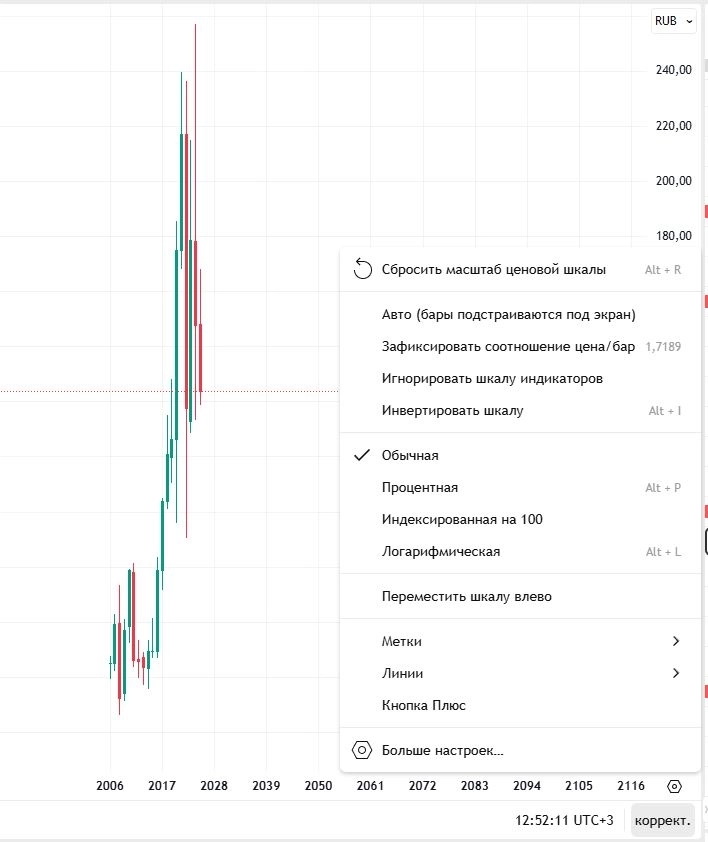Click the hexagon icon beside Больше настроек
Image resolution: width=708 pixels, height=842 pixels.
pos(362,750)
